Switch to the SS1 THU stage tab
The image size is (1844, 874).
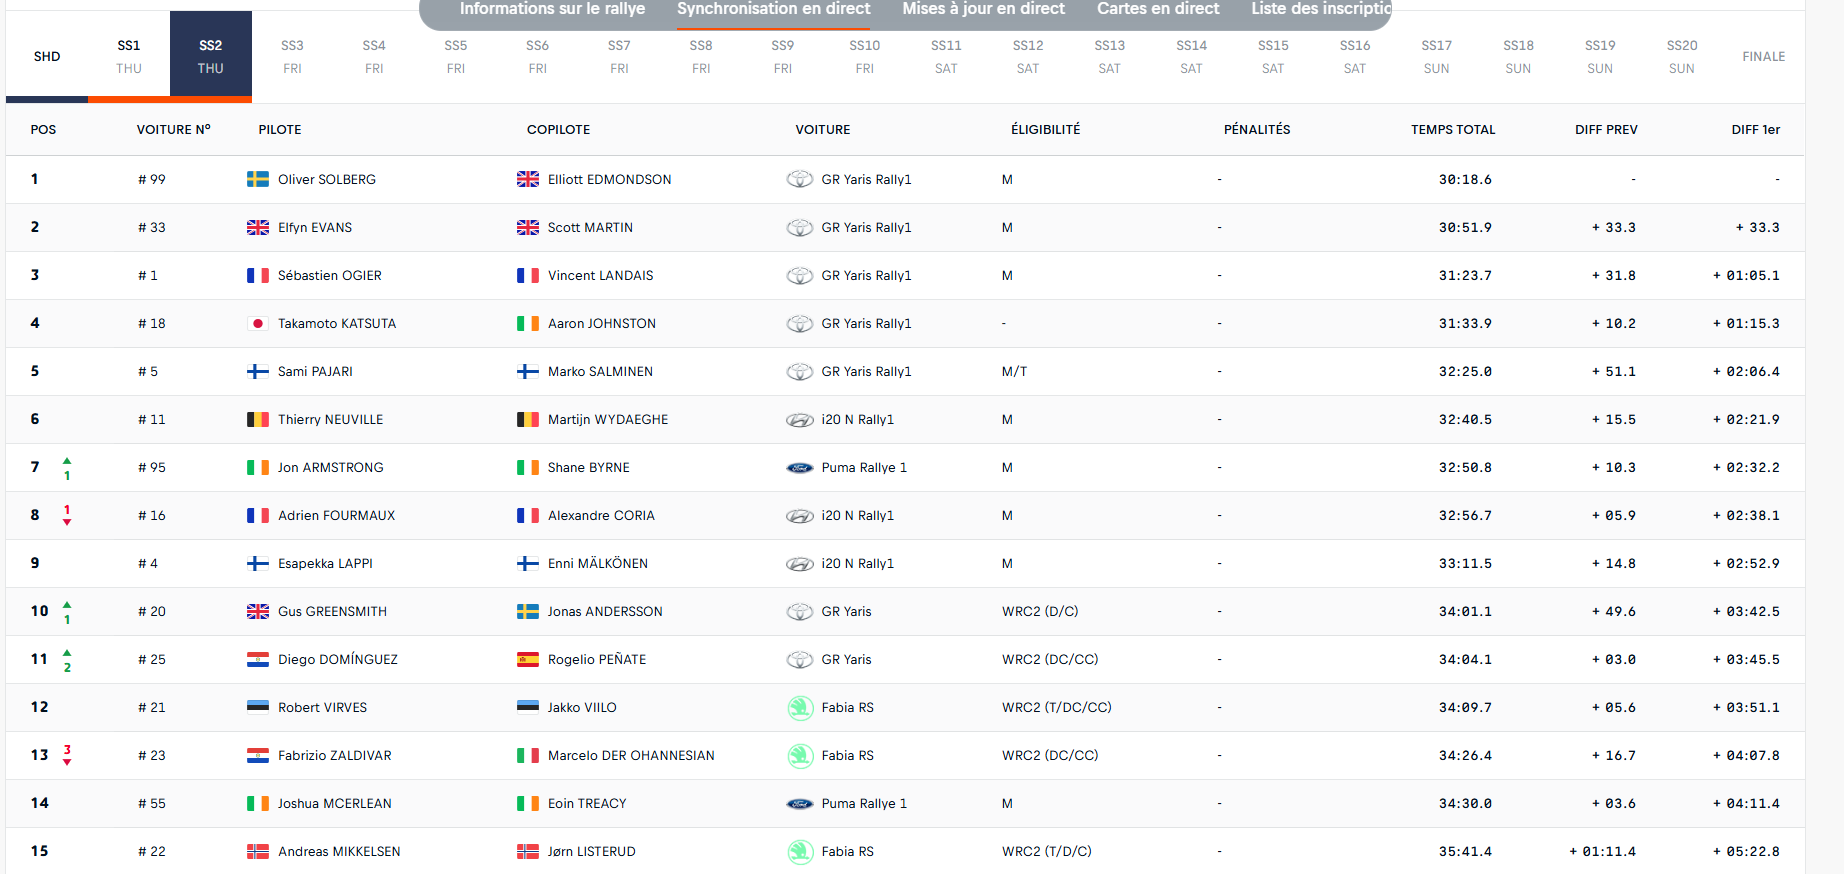129,56
